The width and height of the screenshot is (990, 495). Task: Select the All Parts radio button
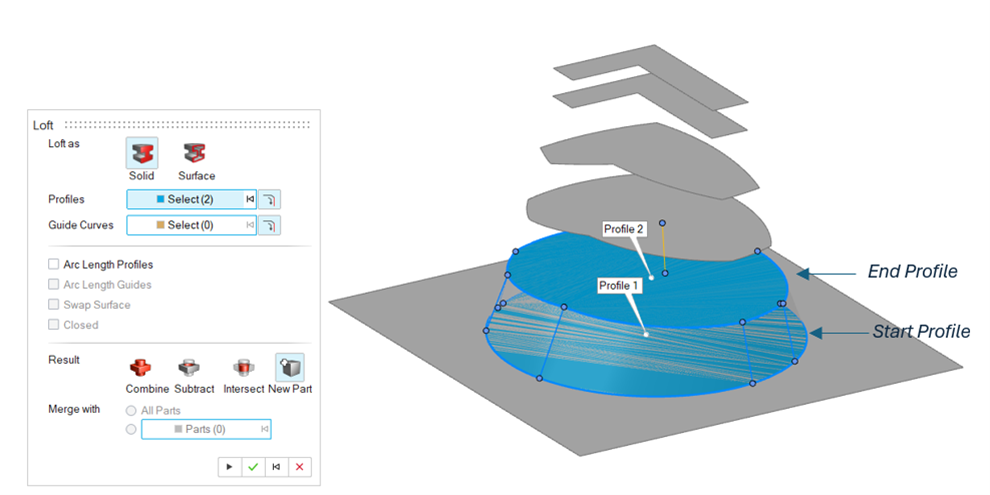click(131, 411)
